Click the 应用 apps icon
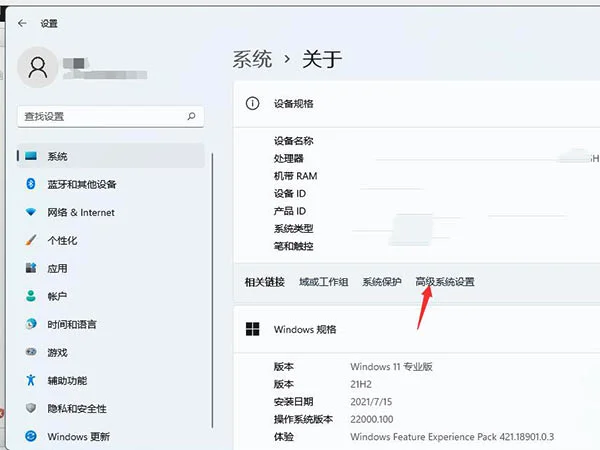Screen dimensions: 600x450 (x=31, y=268)
